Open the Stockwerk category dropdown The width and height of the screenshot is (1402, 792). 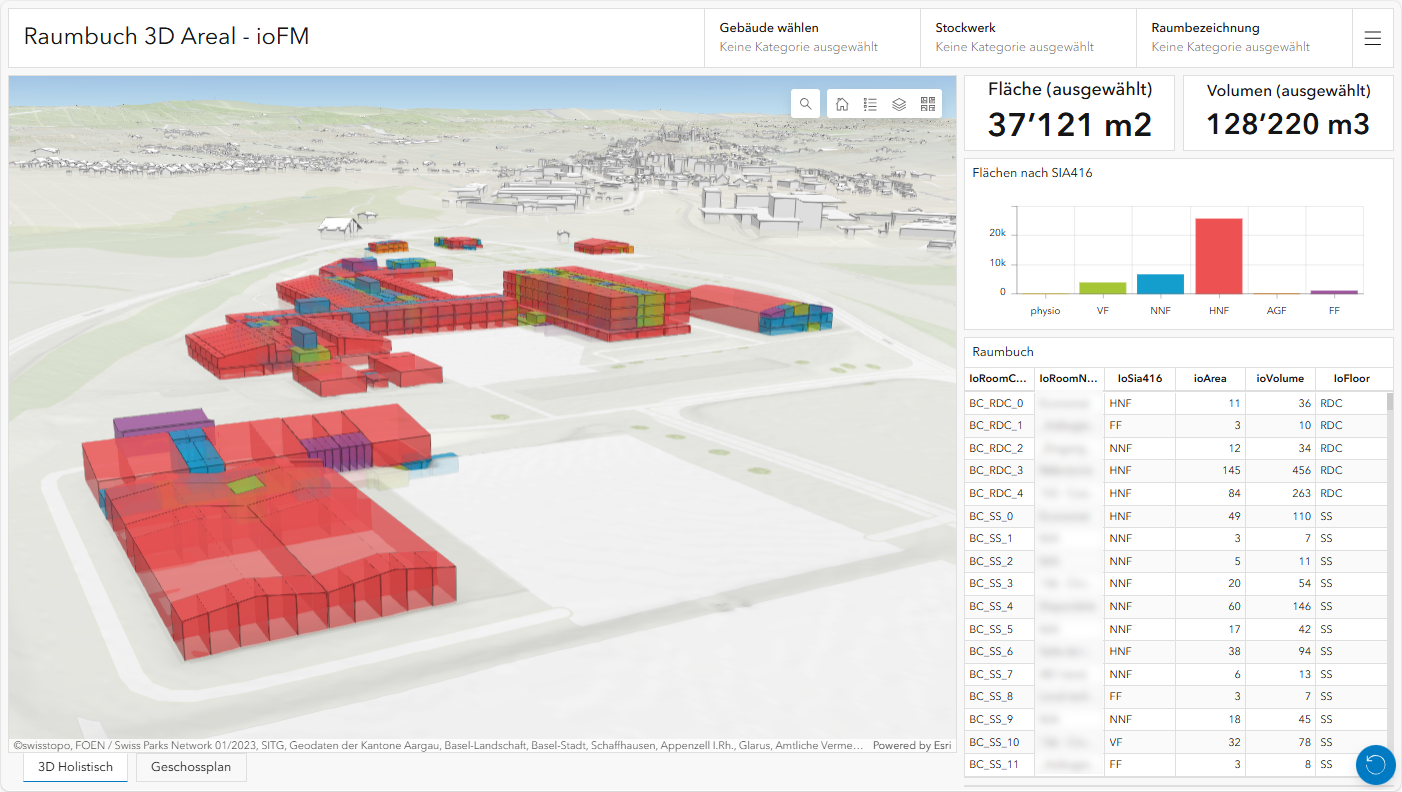pos(1027,38)
